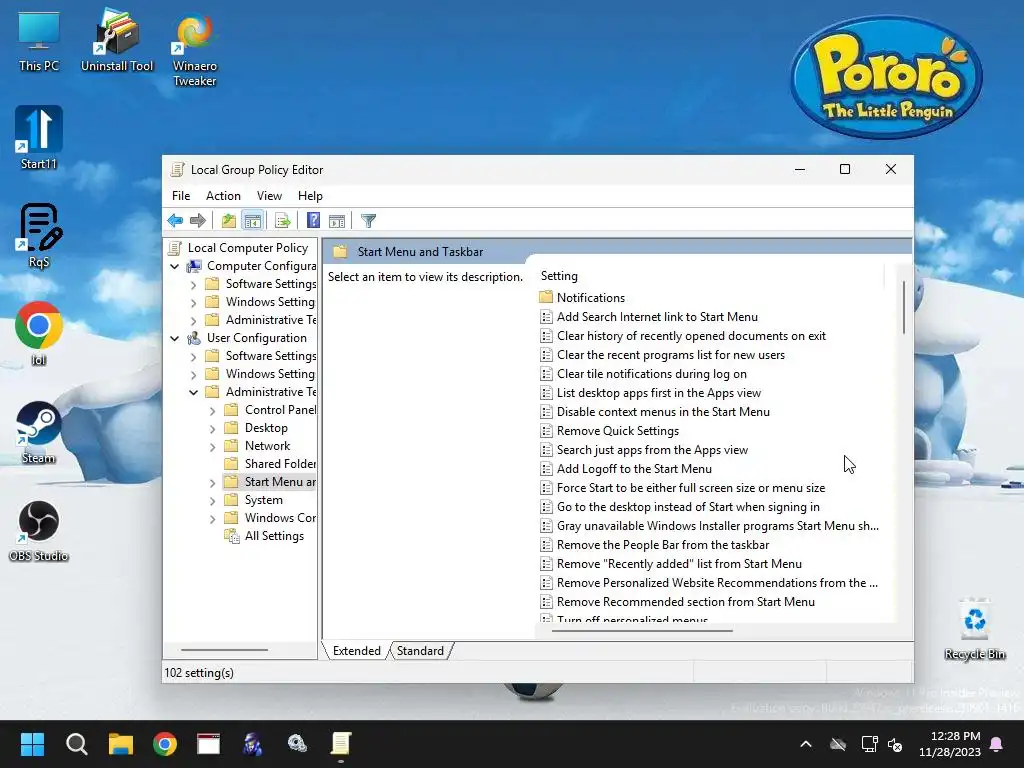Screen dimensions: 1024x768
Task: Expand the Control Panel tree node
Action: pyautogui.click(x=212, y=411)
